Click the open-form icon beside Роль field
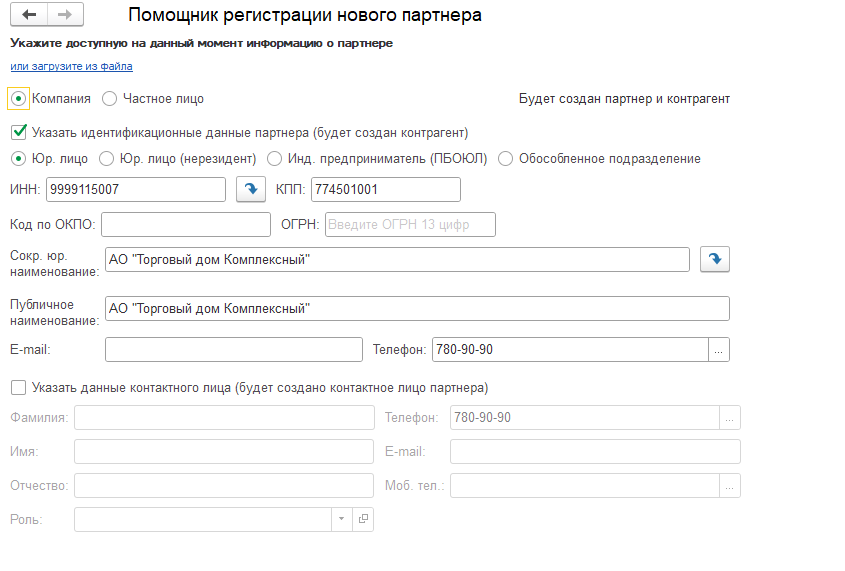 tap(363, 519)
